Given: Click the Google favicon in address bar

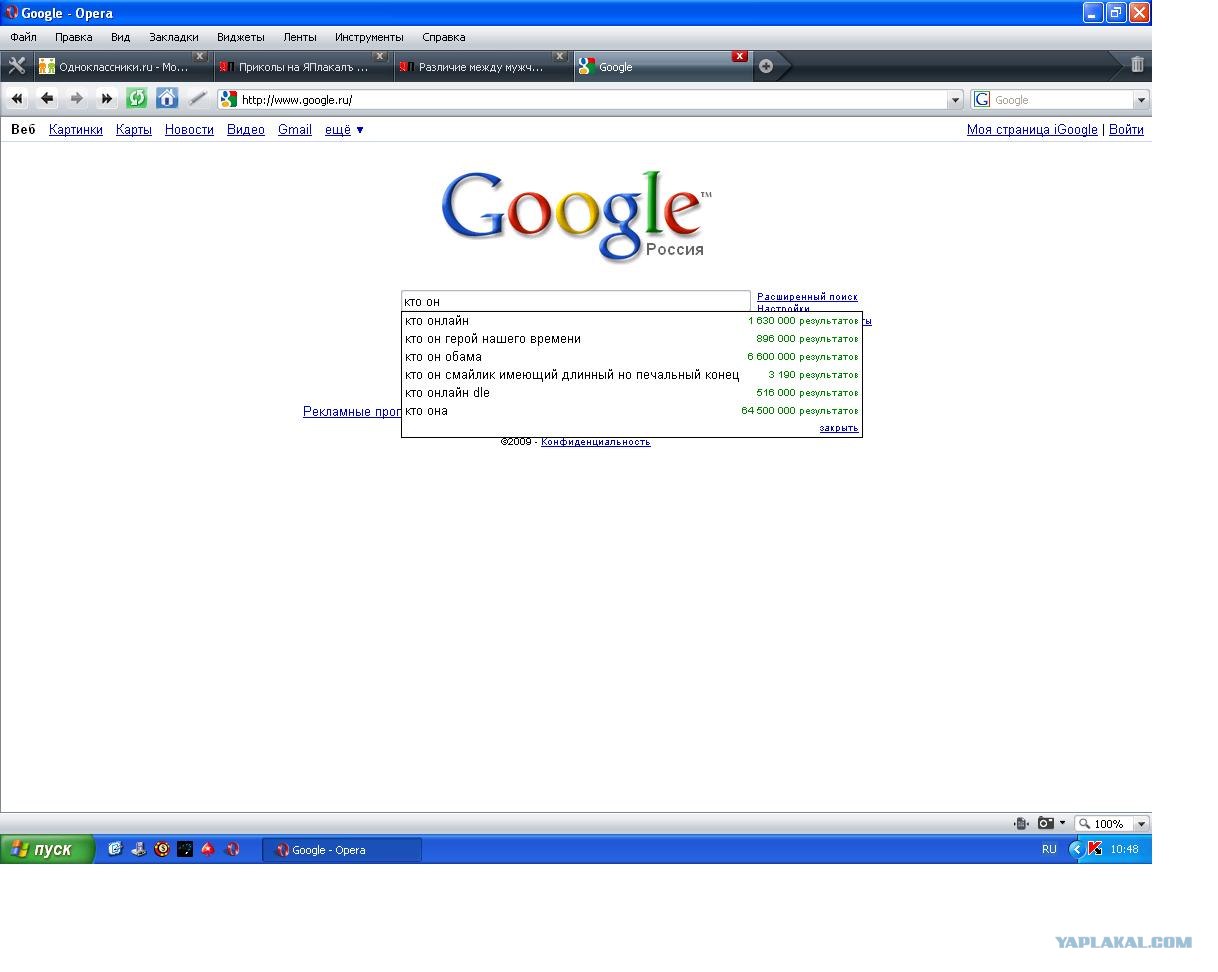Looking at the screenshot, I should 229,99.
